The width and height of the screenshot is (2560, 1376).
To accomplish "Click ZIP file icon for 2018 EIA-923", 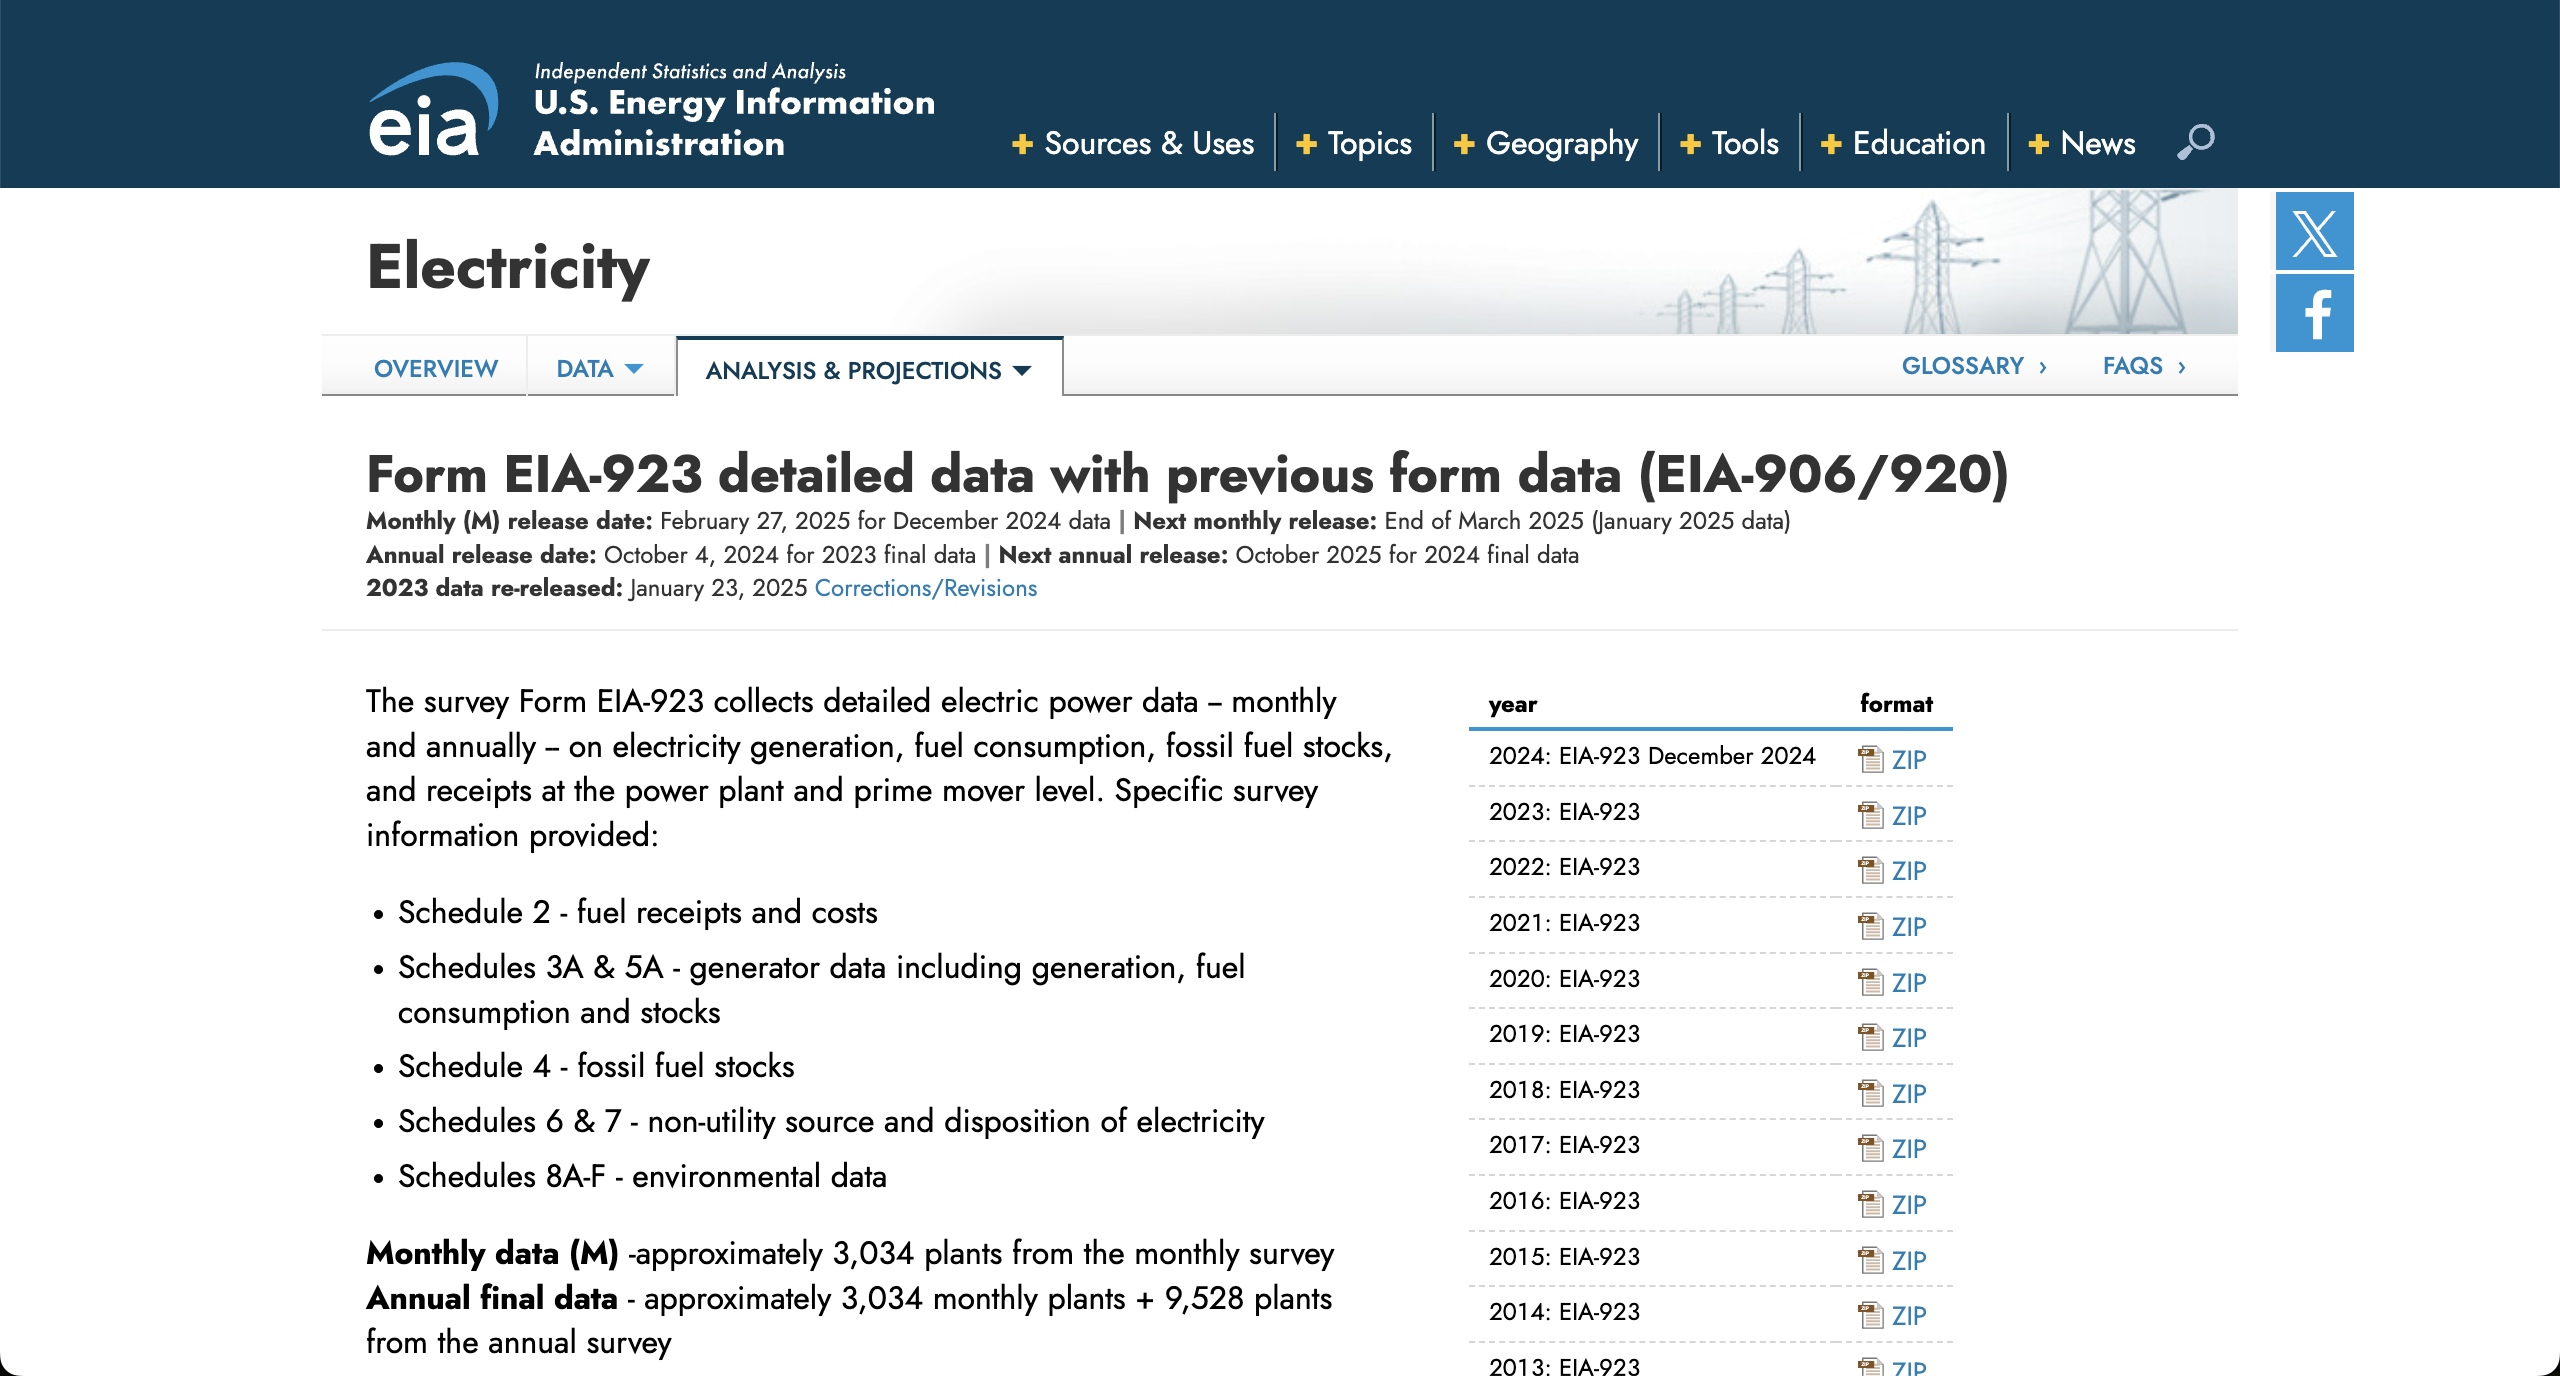I will 1870,1093.
